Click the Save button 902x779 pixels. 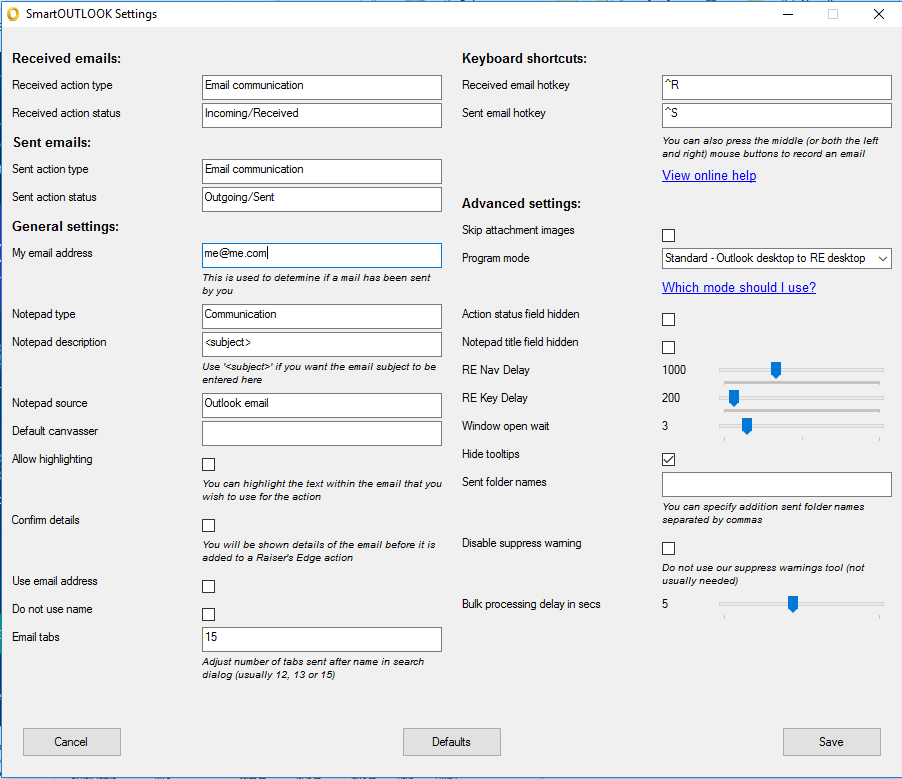pos(831,742)
